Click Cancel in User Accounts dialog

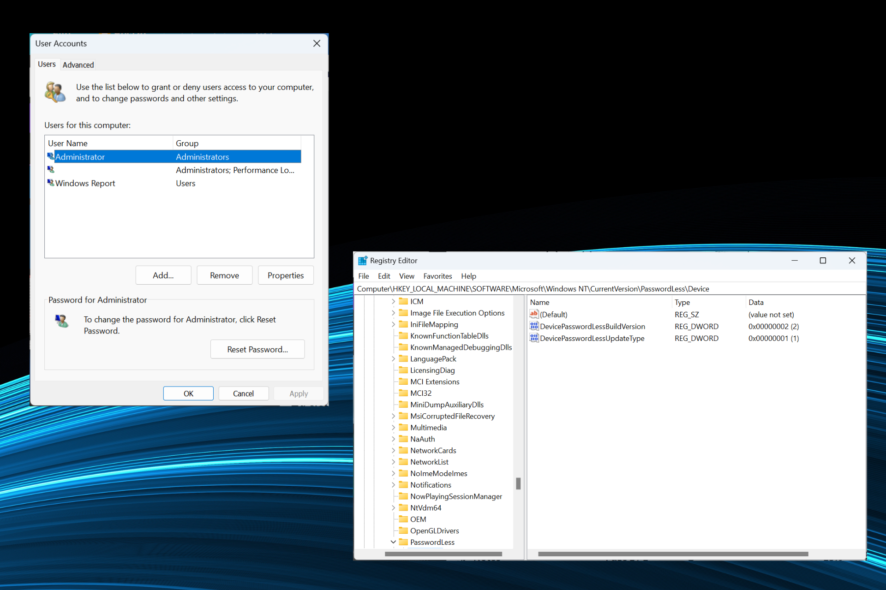(x=244, y=393)
